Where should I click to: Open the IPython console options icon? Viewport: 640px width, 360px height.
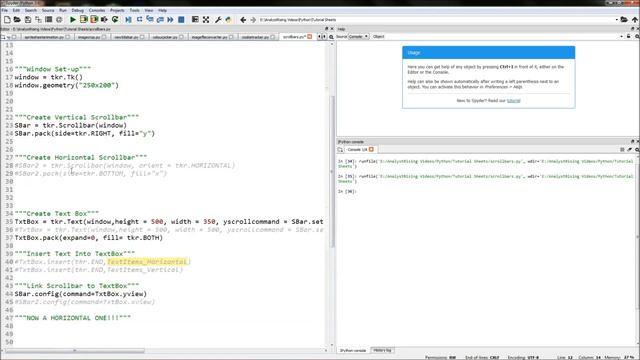tap(637, 150)
